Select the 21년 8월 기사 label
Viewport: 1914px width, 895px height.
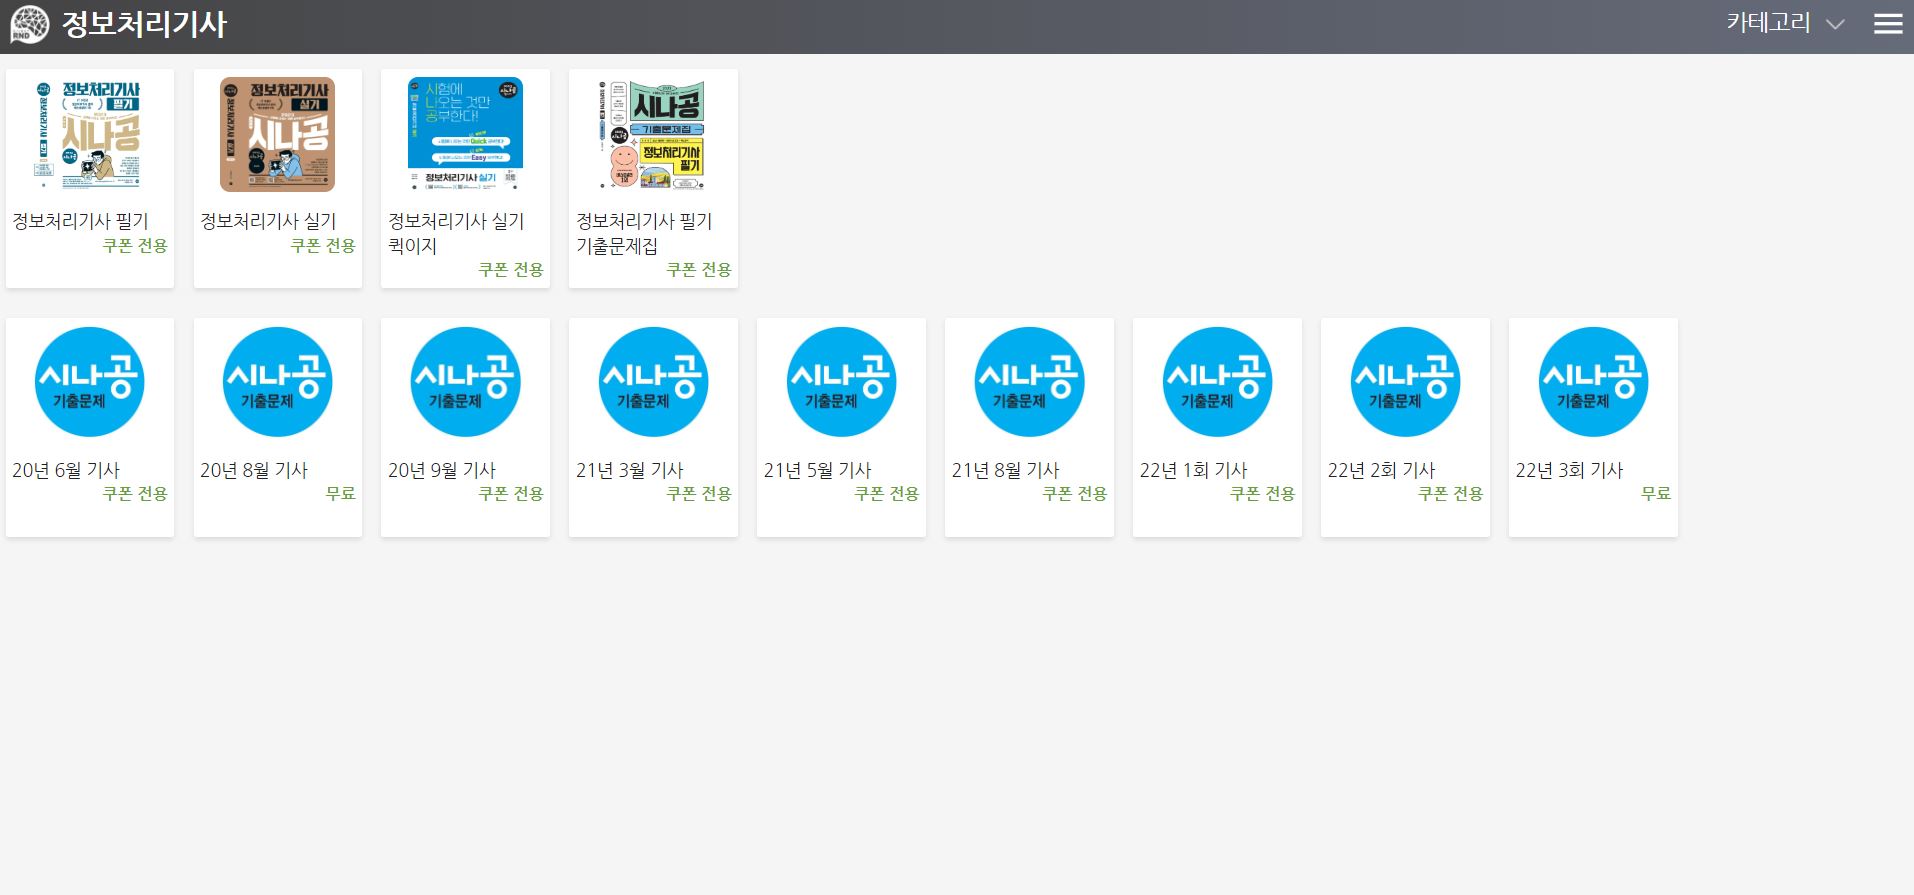point(1006,470)
